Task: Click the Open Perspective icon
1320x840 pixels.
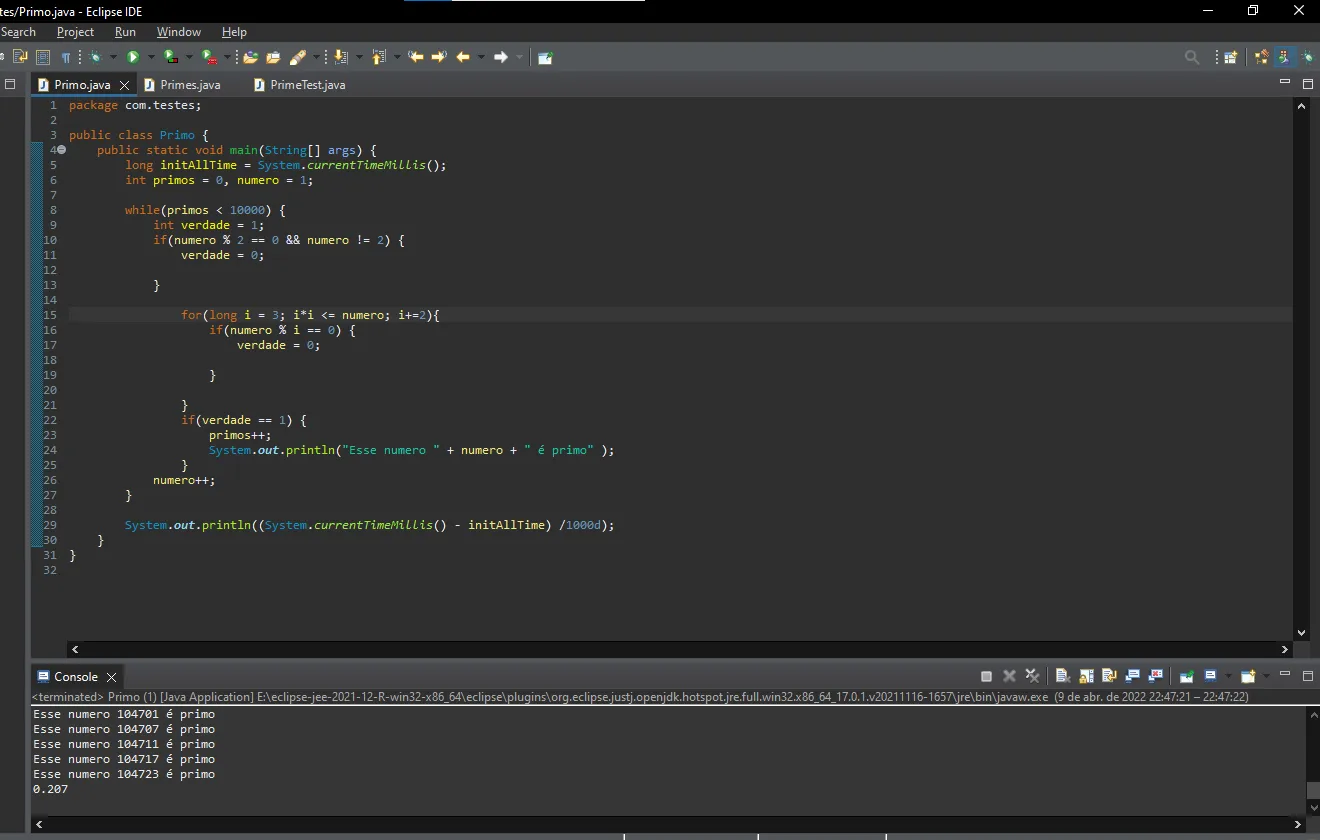Action: (x=1230, y=57)
